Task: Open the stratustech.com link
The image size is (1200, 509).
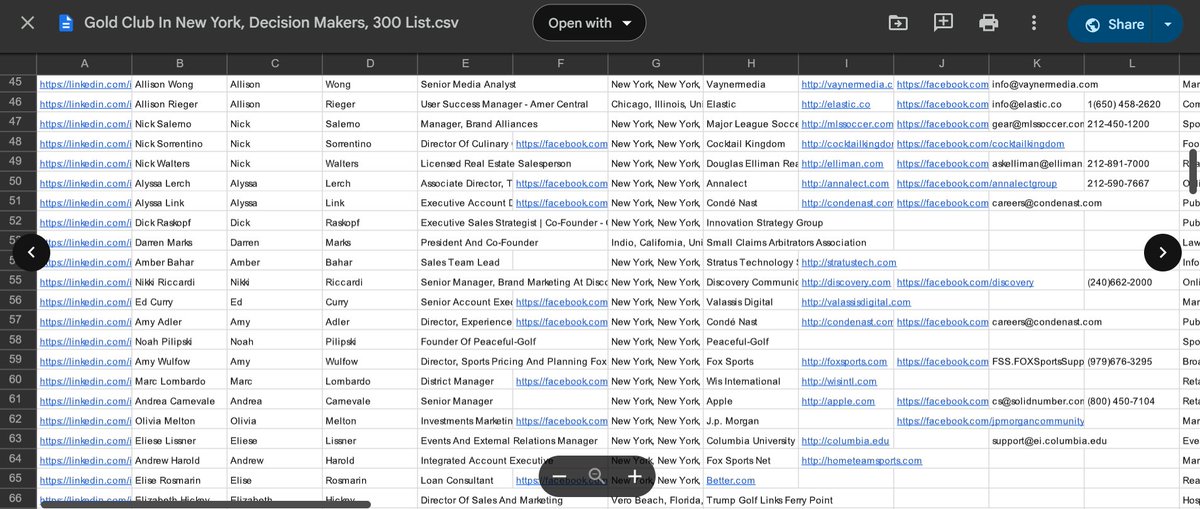Action: point(848,262)
